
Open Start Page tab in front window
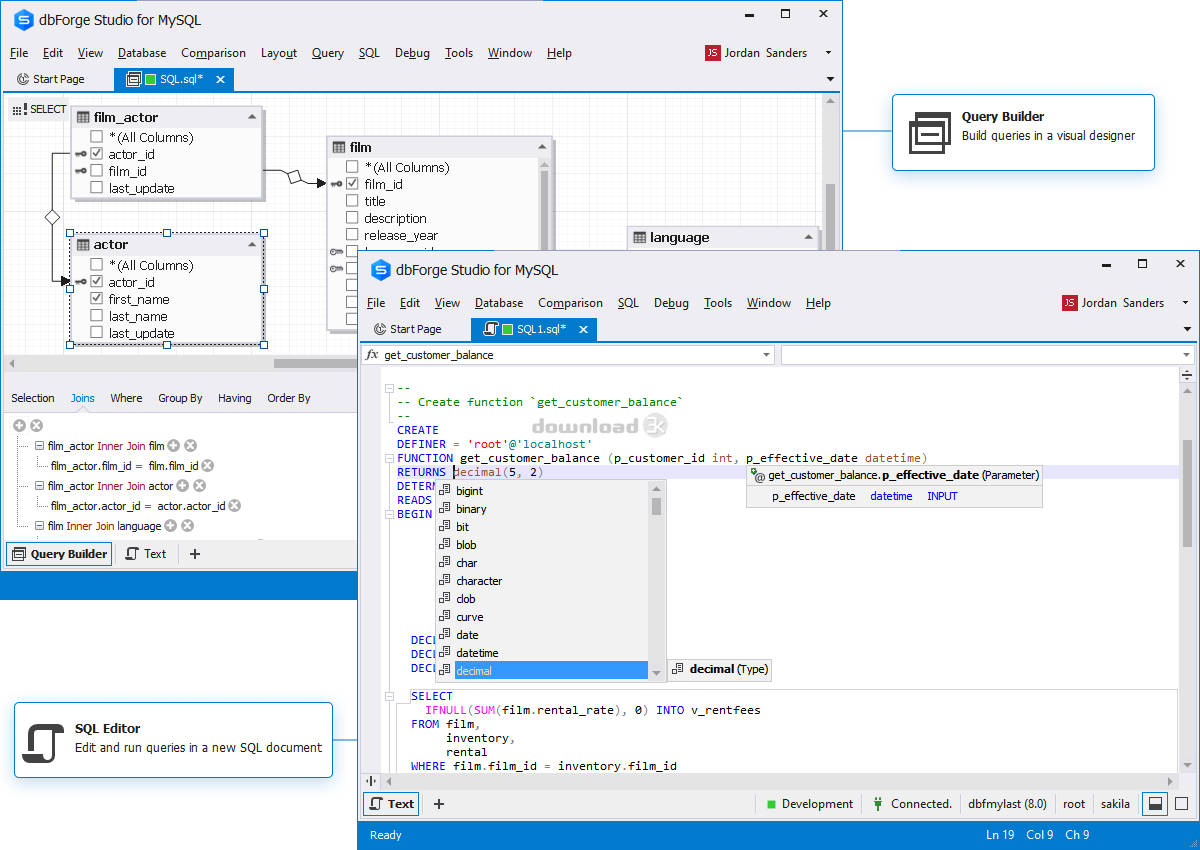pos(407,329)
